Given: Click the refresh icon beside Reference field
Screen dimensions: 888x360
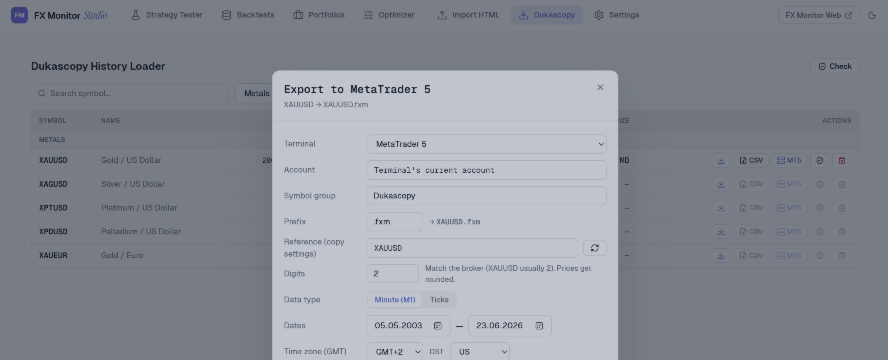Looking at the screenshot, I should [595, 248].
